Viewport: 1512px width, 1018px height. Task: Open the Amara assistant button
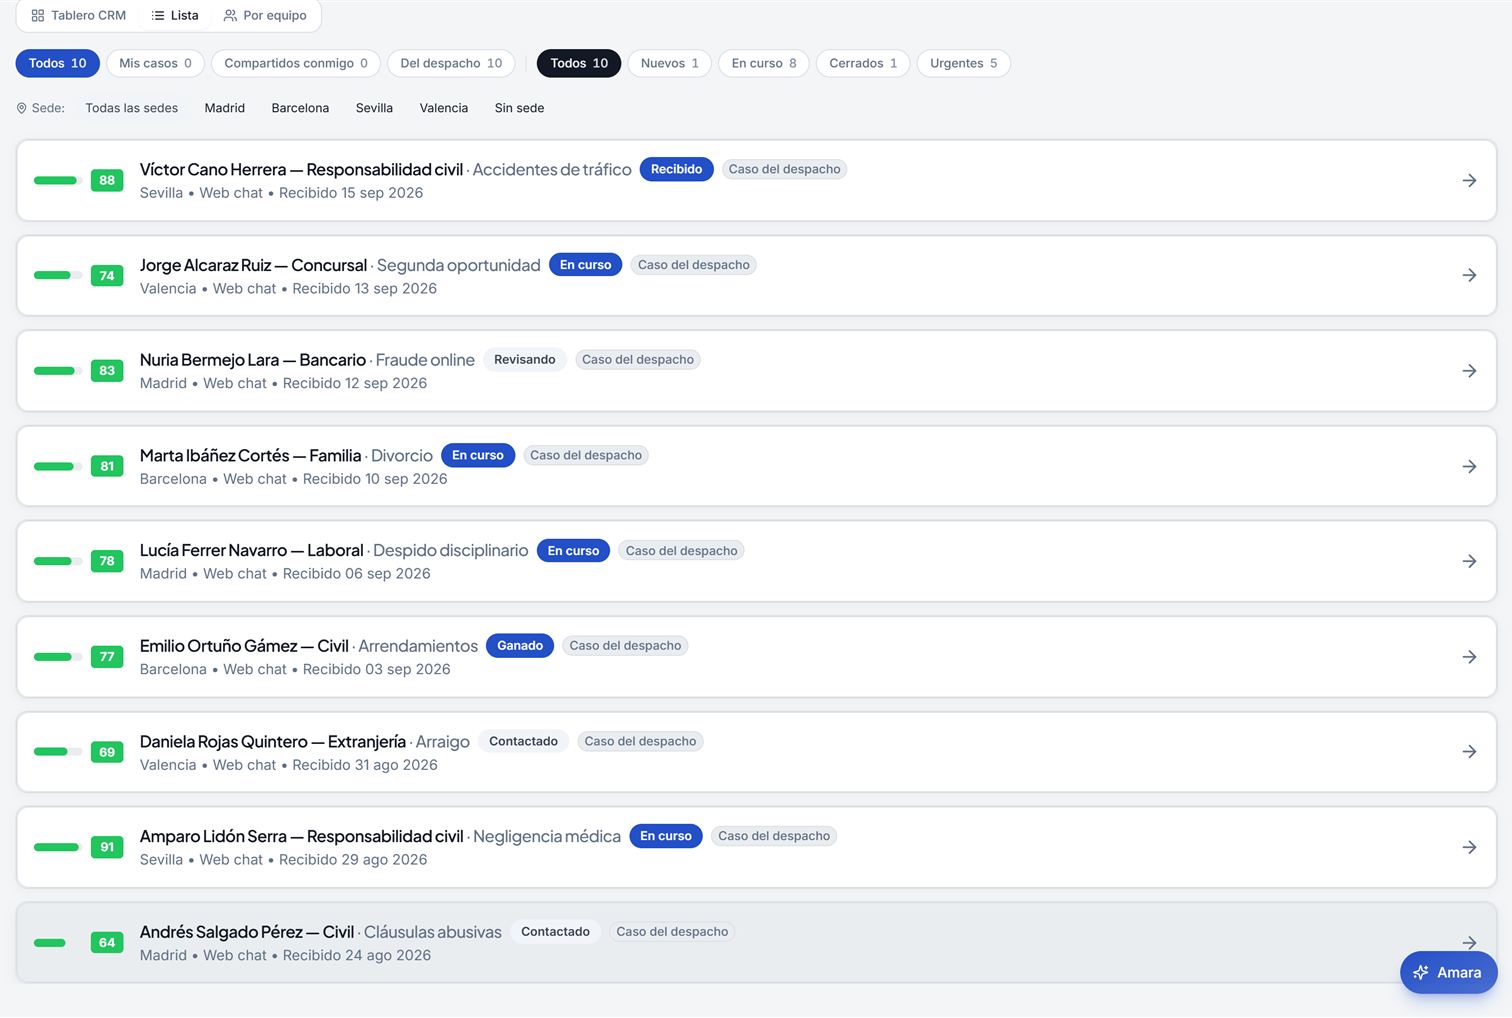[x=1448, y=972]
